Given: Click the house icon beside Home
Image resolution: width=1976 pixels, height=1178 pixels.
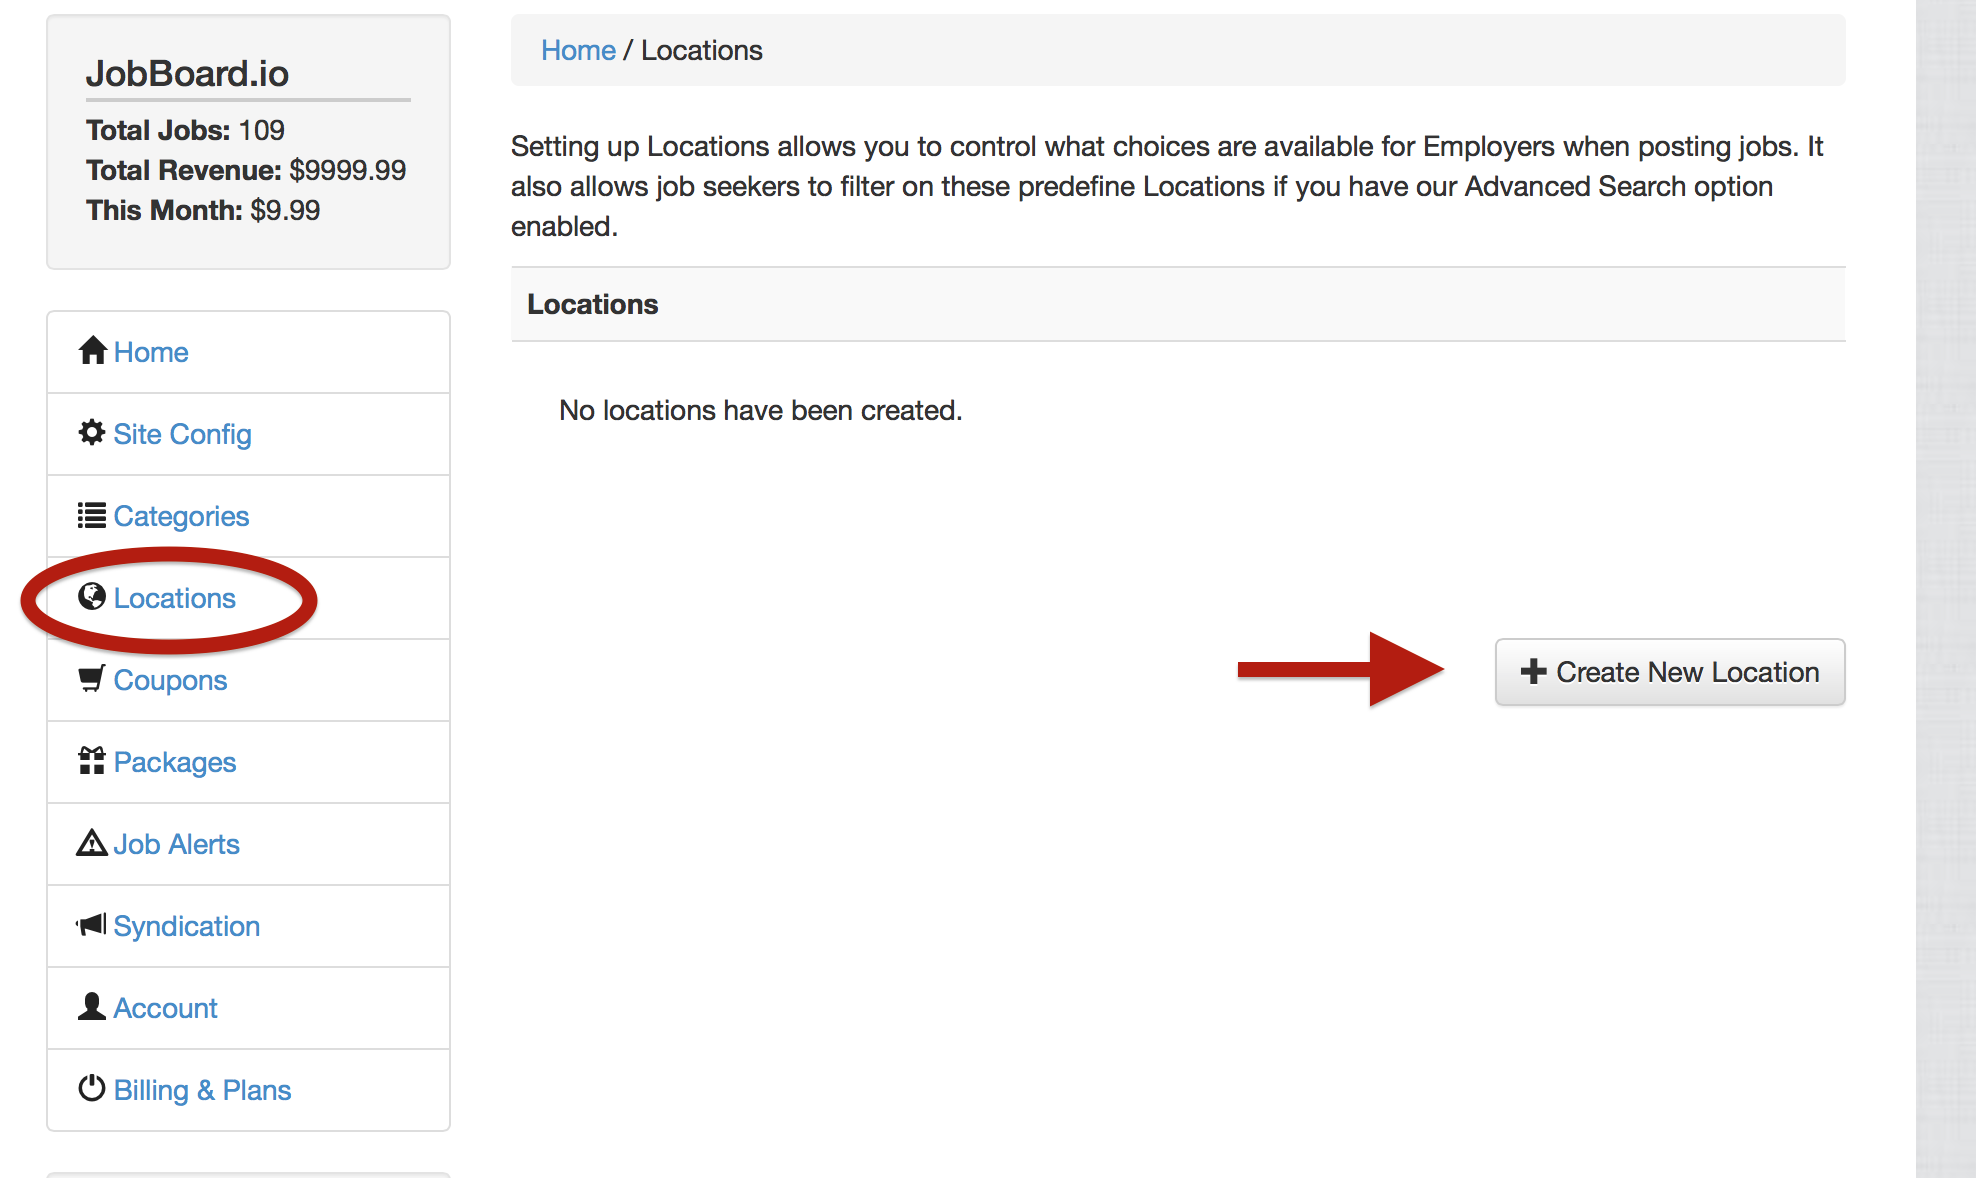Looking at the screenshot, I should point(92,351).
